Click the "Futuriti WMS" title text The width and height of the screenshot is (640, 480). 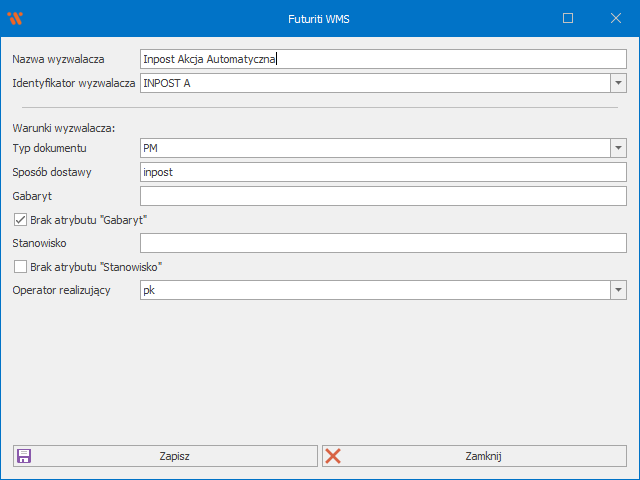(319, 19)
